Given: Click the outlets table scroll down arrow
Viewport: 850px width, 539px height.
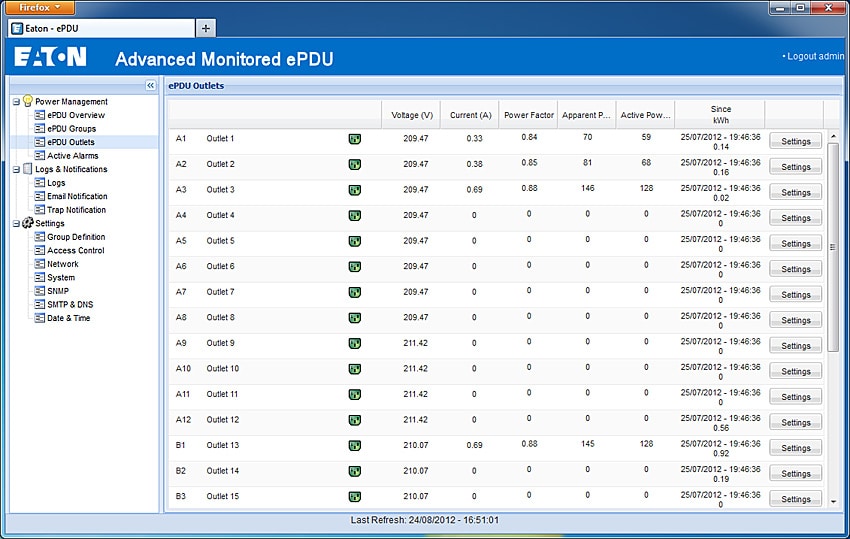Looking at the screenshot, I should pyautogui.click(x=833, y=502).
